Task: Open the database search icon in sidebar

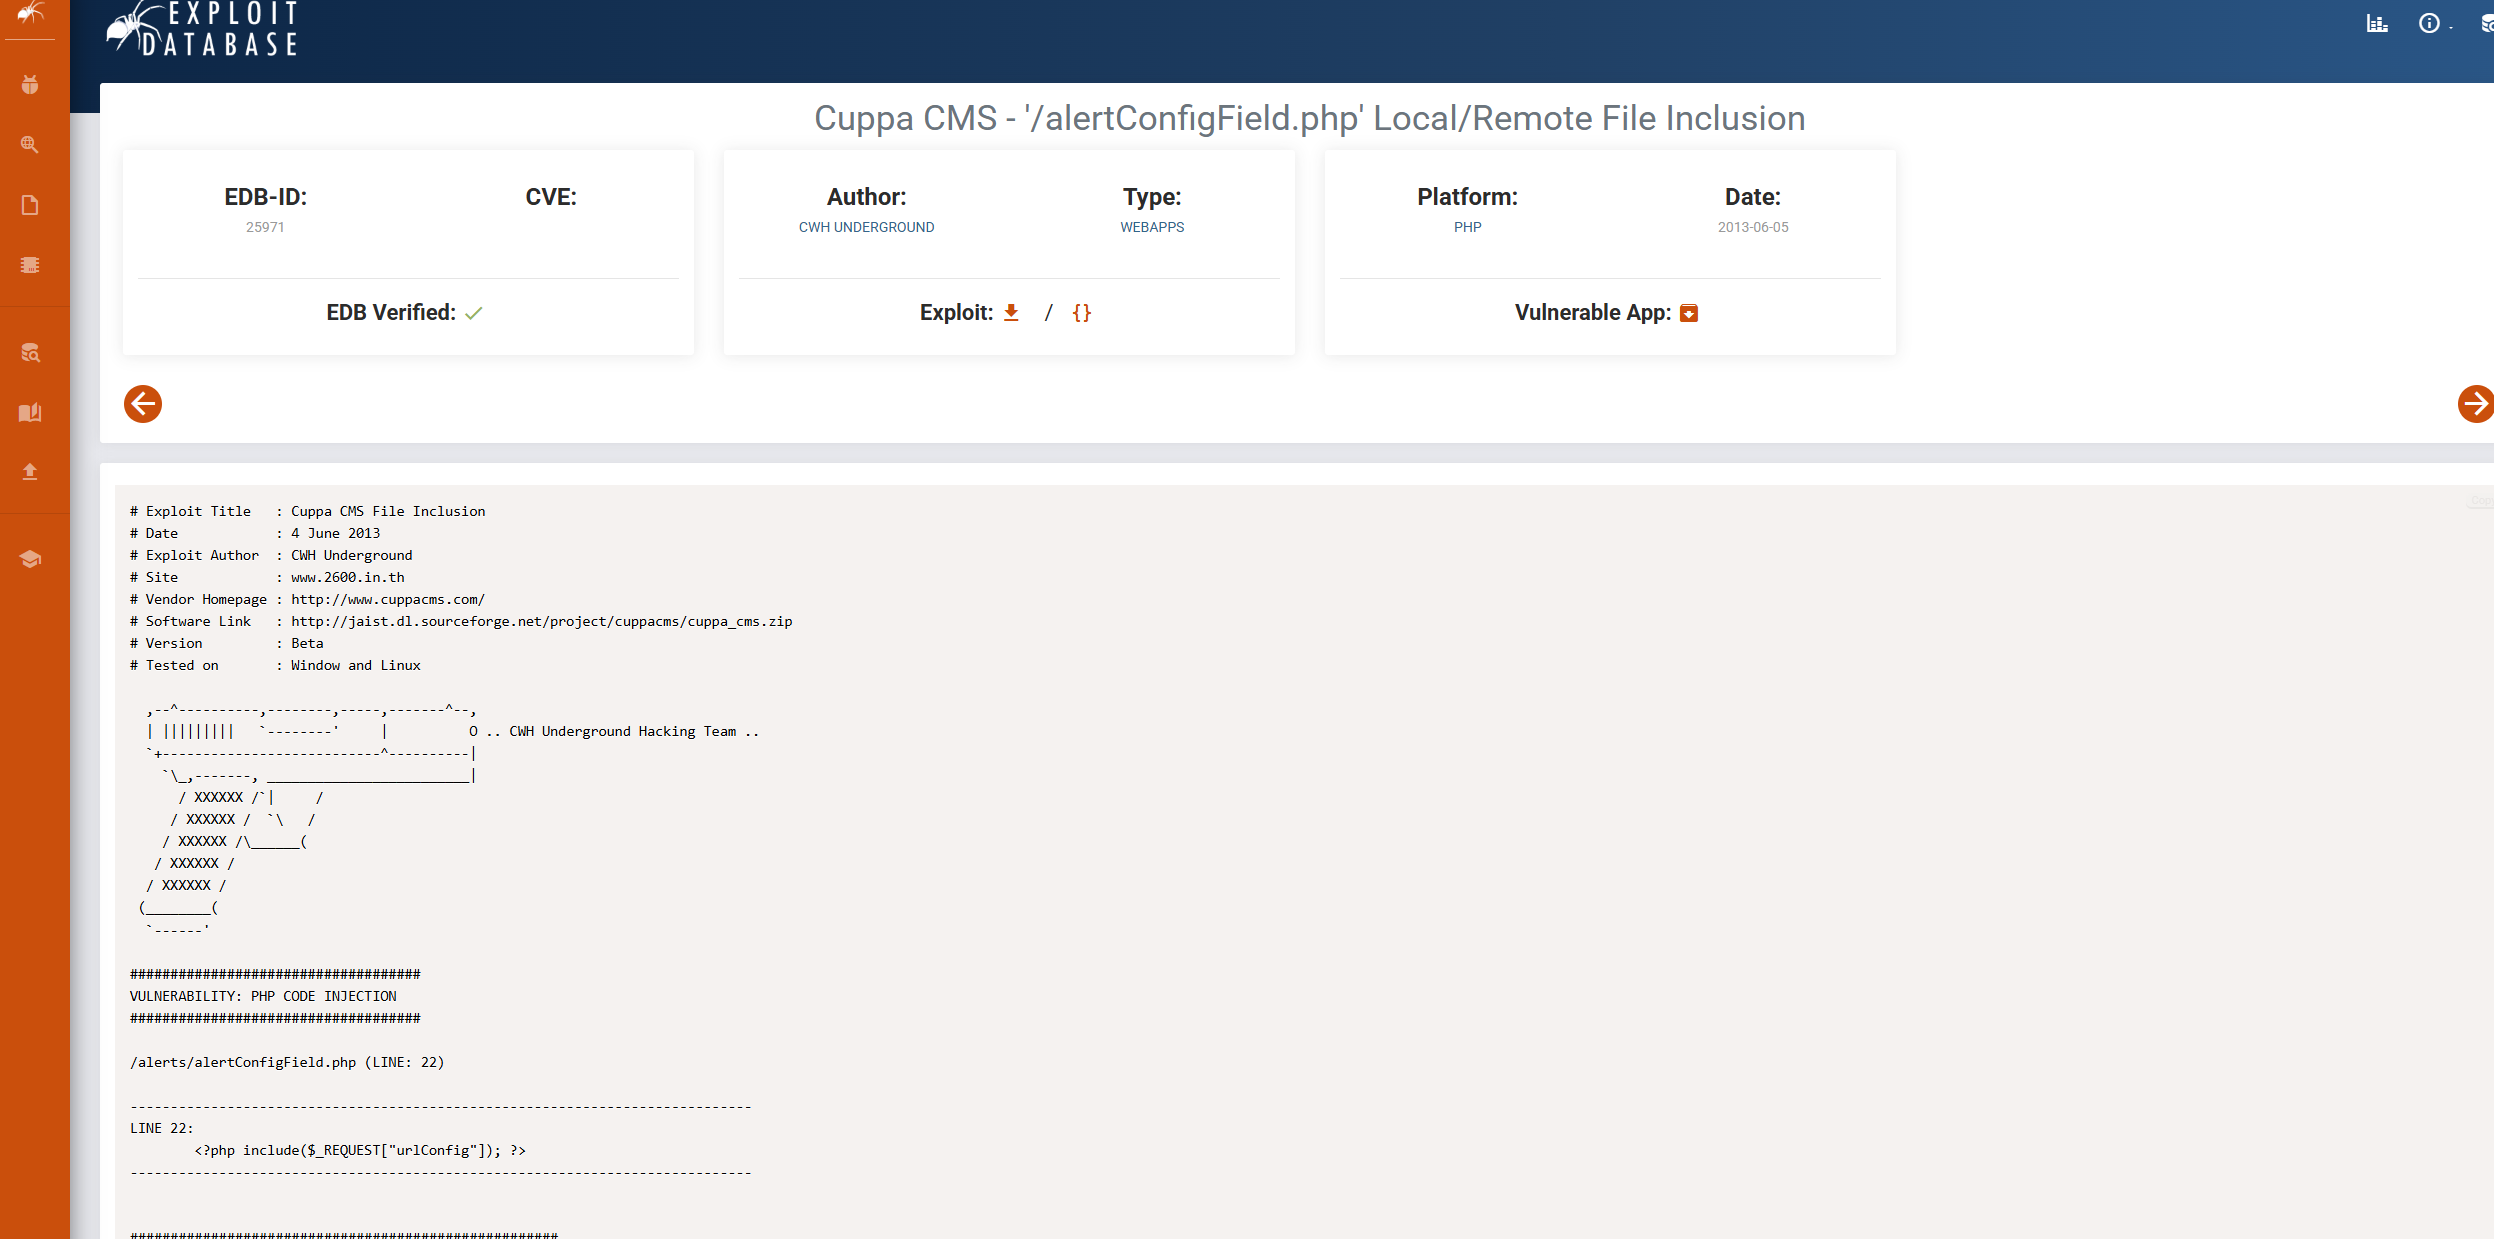Action: point(30,352)
